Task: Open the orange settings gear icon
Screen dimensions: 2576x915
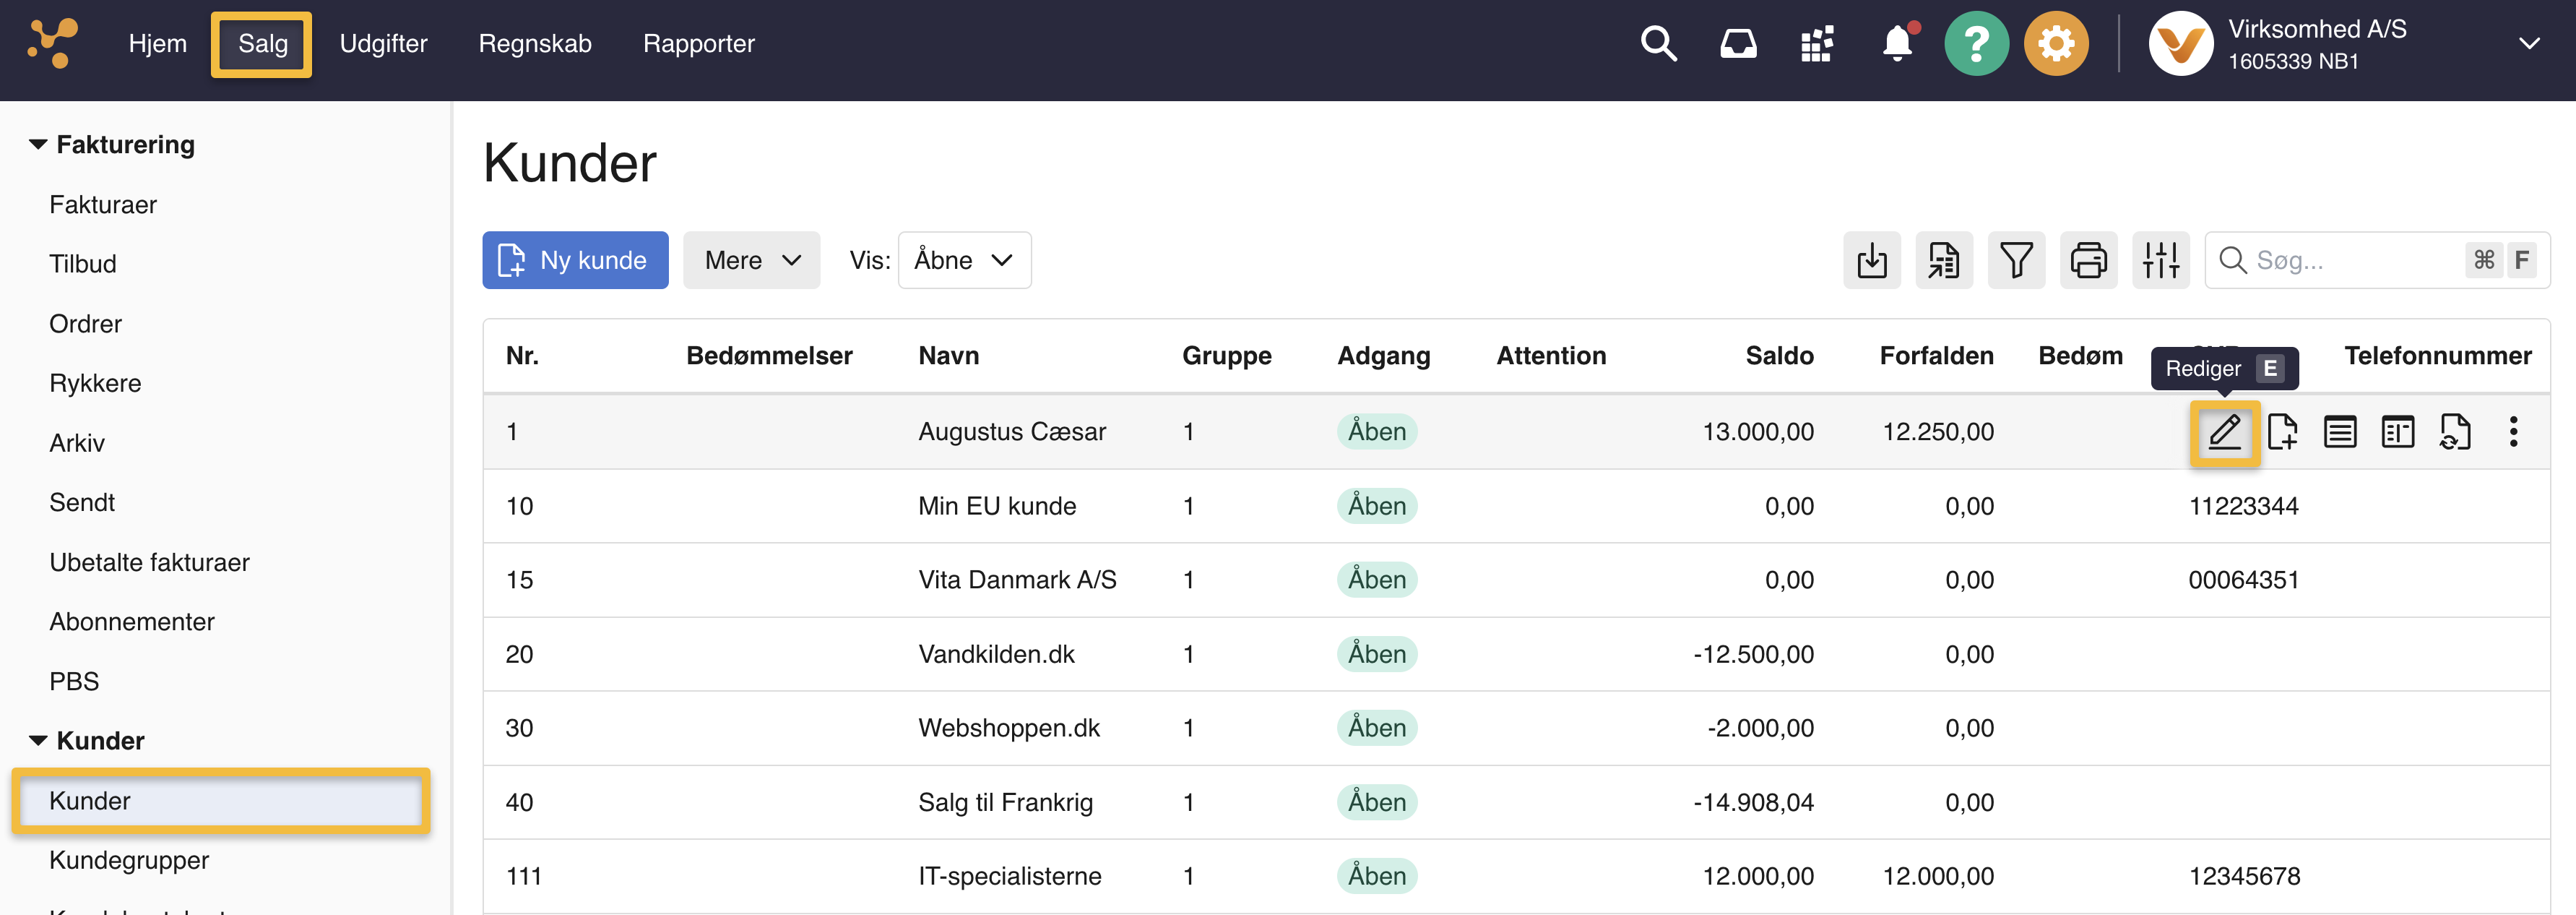Action: [2056, 44]
